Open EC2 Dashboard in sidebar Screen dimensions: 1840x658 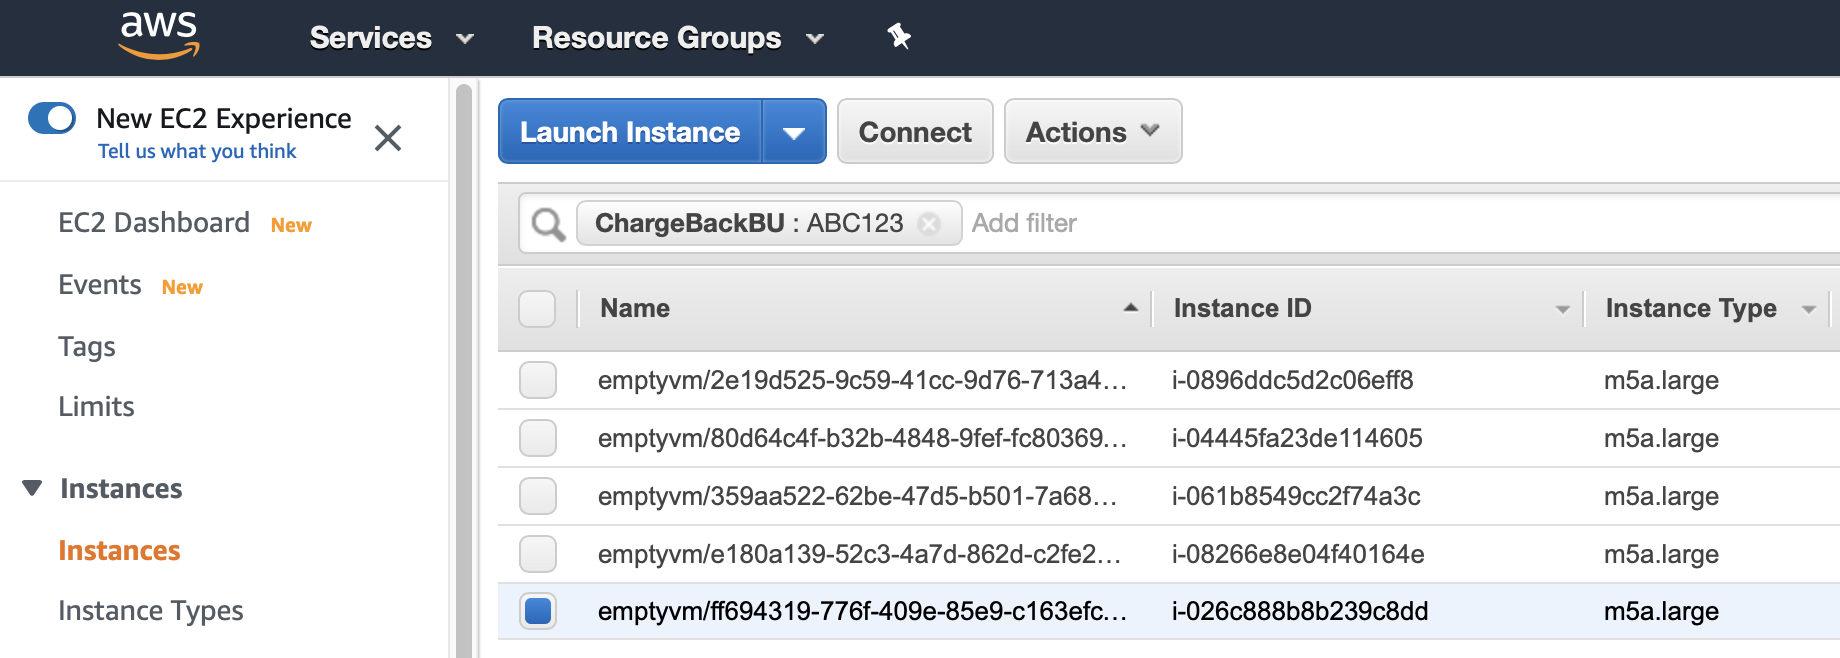(154, 222)
